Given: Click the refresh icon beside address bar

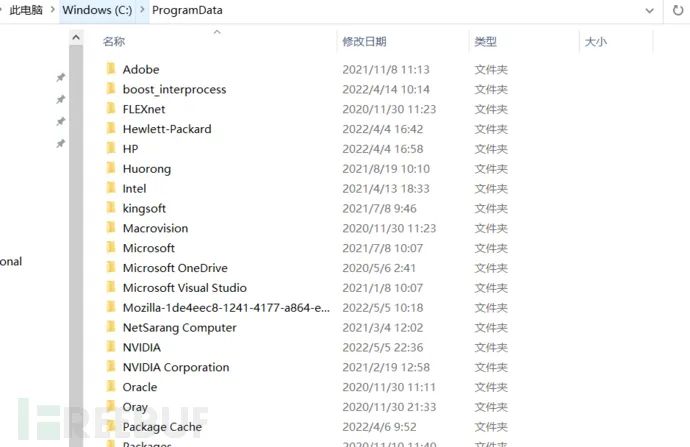Looking at the screenshot, I should tap(678, 10).
